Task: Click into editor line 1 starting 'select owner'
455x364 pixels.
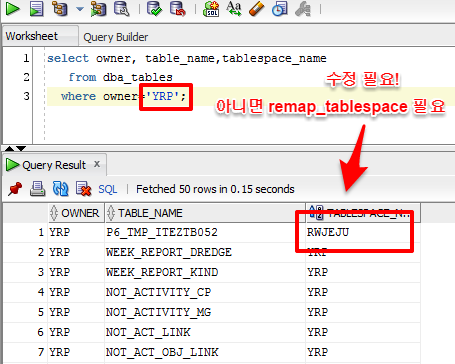Action: (187, 58)
